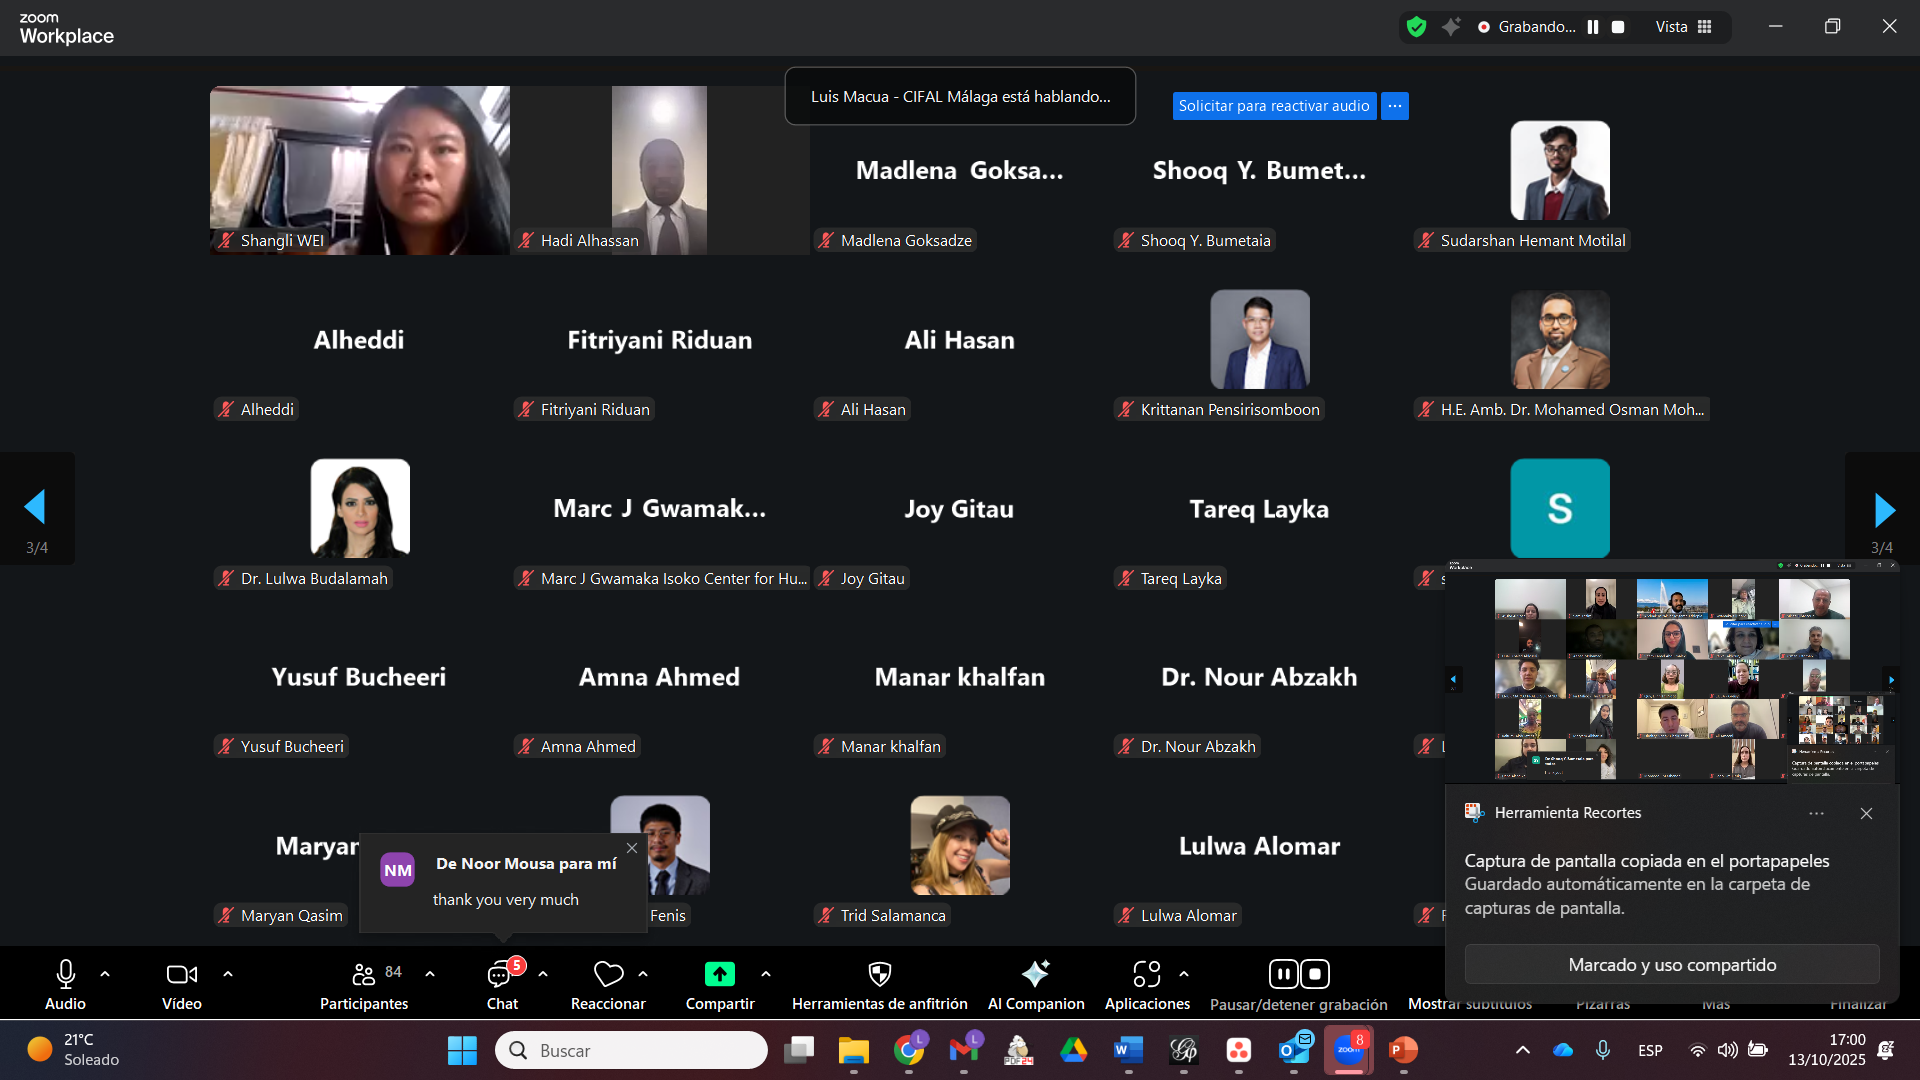Click the Reaccionar heart icon
This screenshot has width=1920, height=1080.
click(x=608, y=974)
